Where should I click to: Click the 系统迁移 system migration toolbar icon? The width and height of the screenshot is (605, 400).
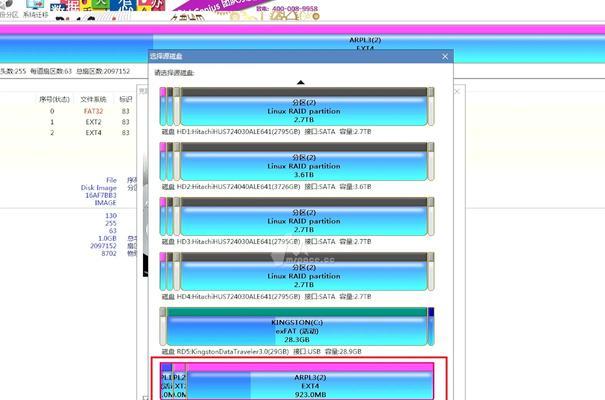(35, 8)
